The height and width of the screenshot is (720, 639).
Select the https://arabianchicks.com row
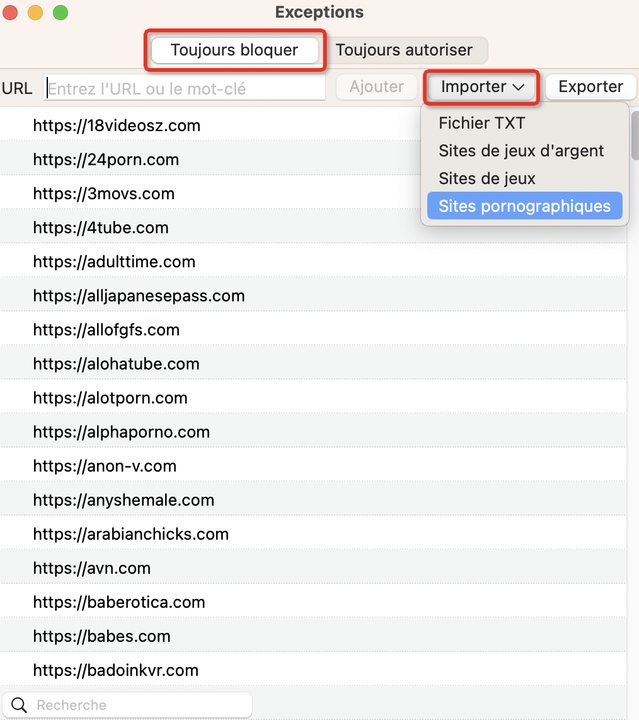point(314,534)
